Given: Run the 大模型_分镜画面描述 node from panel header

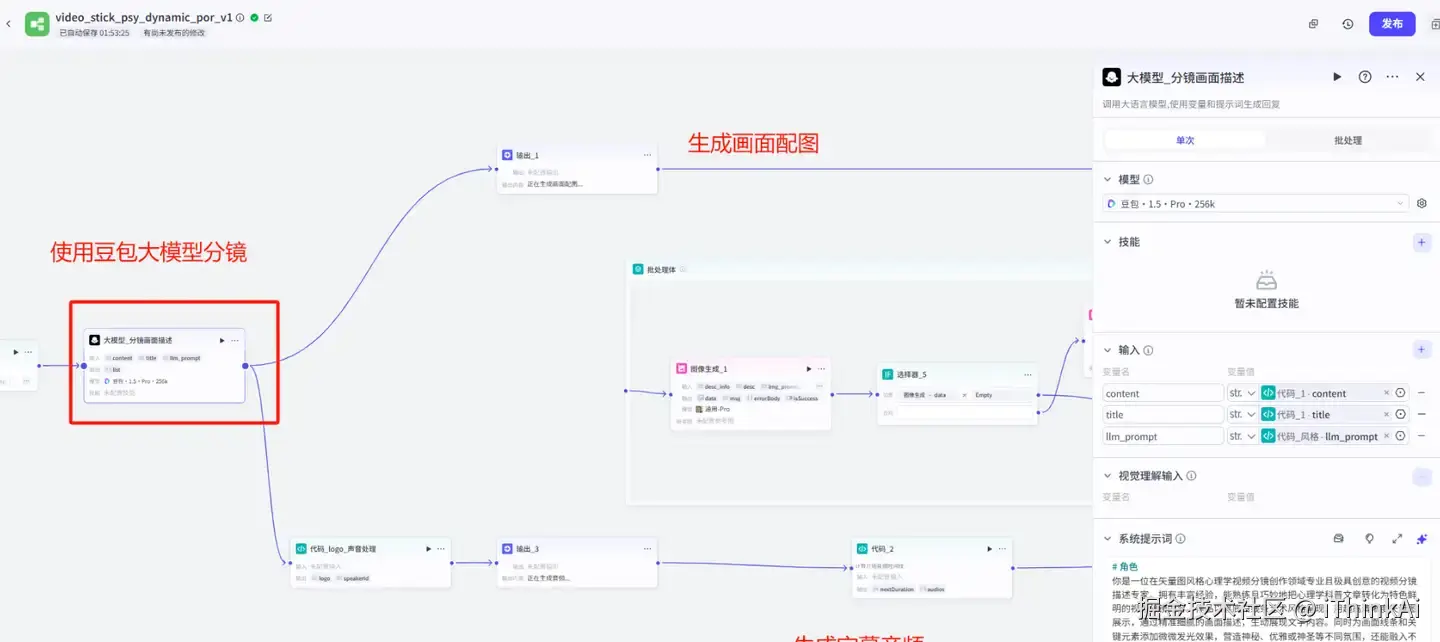Looking at the screenshot, I should click(1337, 77).
